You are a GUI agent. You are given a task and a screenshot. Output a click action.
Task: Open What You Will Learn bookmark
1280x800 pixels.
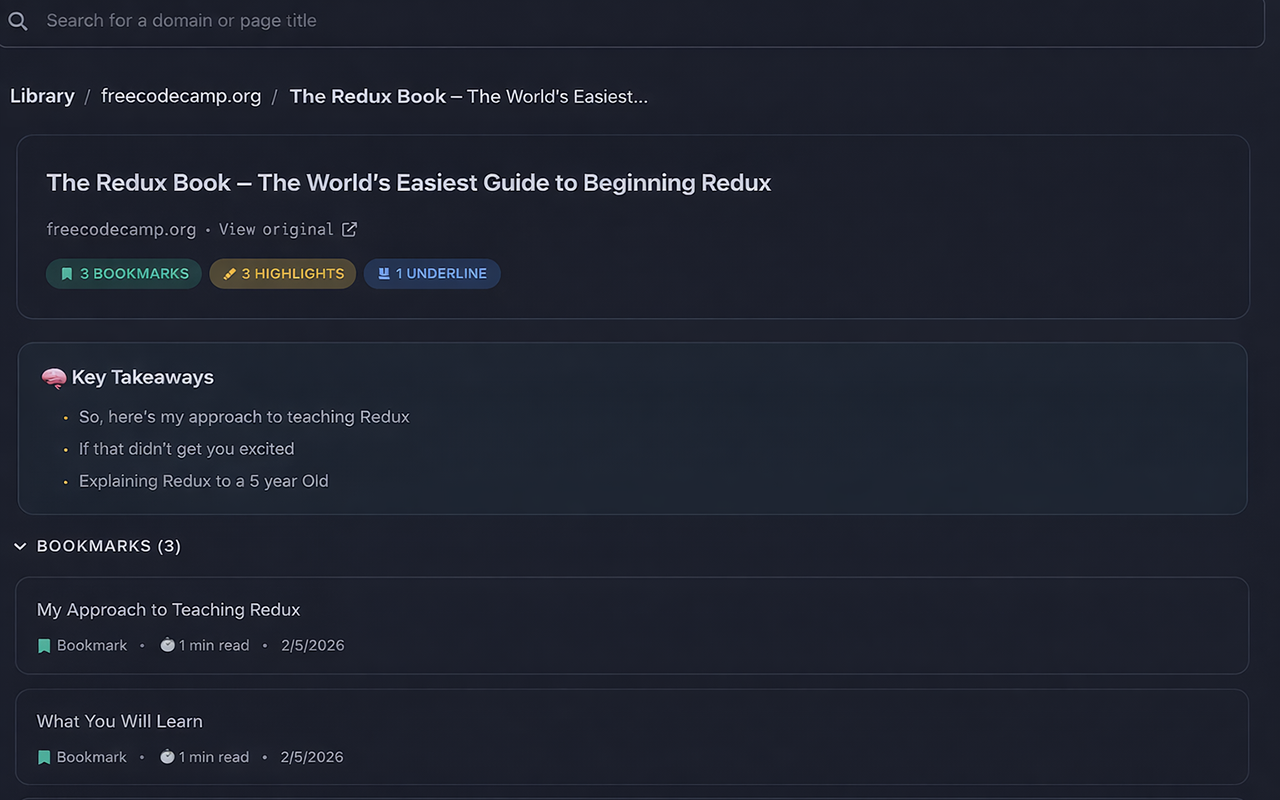click(x=632, y=737)
